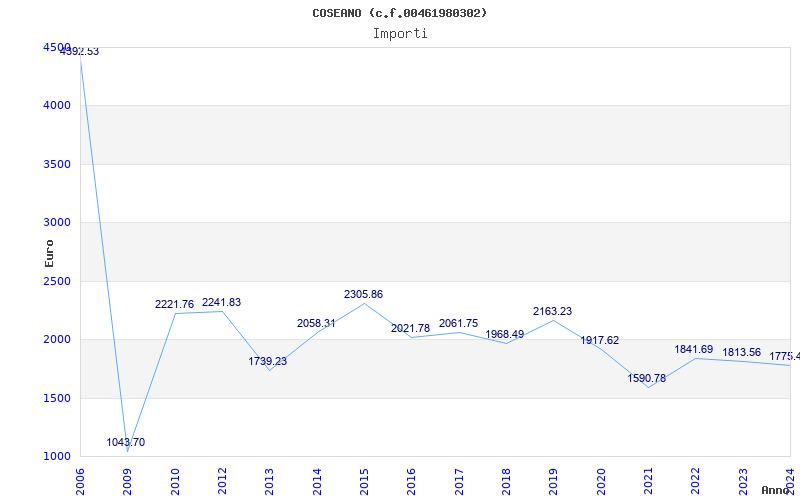The height and width of the screenshot is (500, 800).
Task: Select the 2058.31 data label
Action: 316,323
